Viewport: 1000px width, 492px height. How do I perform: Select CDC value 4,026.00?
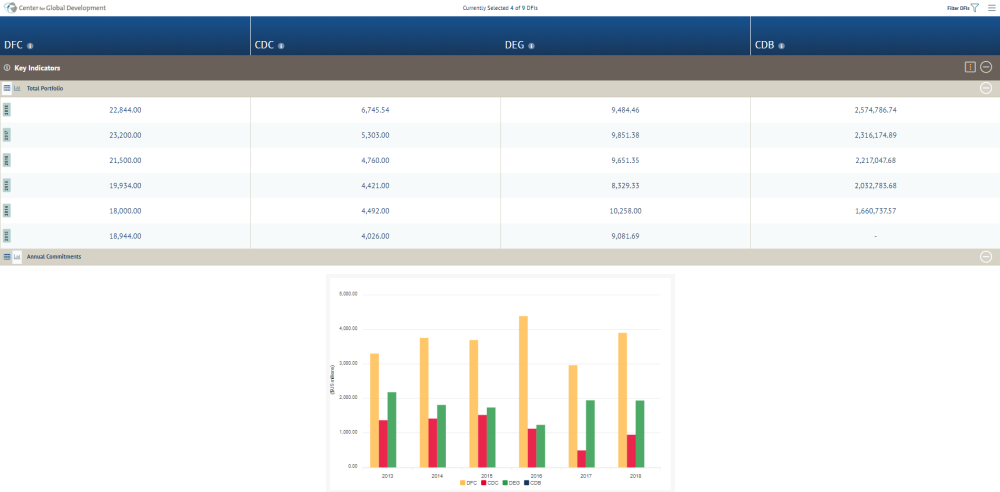[x=375, y=236]
